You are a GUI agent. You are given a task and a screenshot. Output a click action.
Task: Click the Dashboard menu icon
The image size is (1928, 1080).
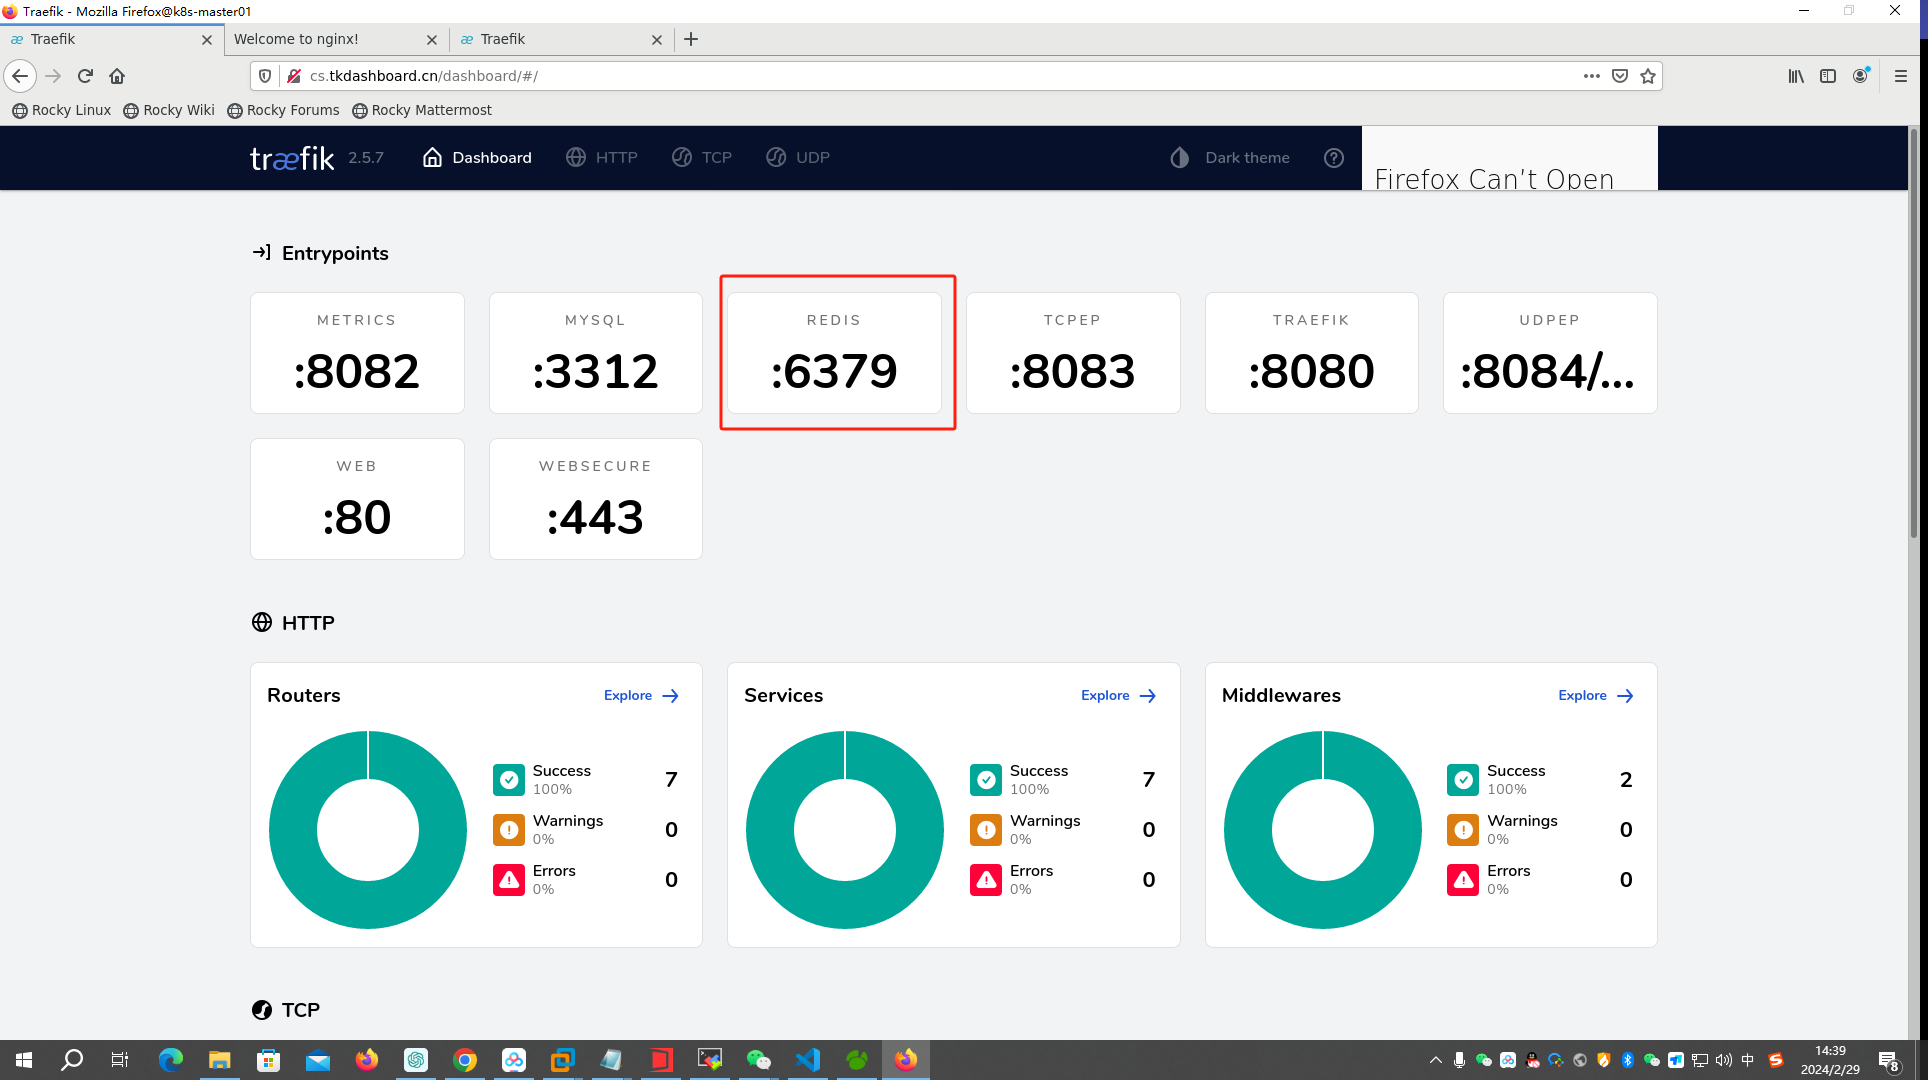(433, 158)
